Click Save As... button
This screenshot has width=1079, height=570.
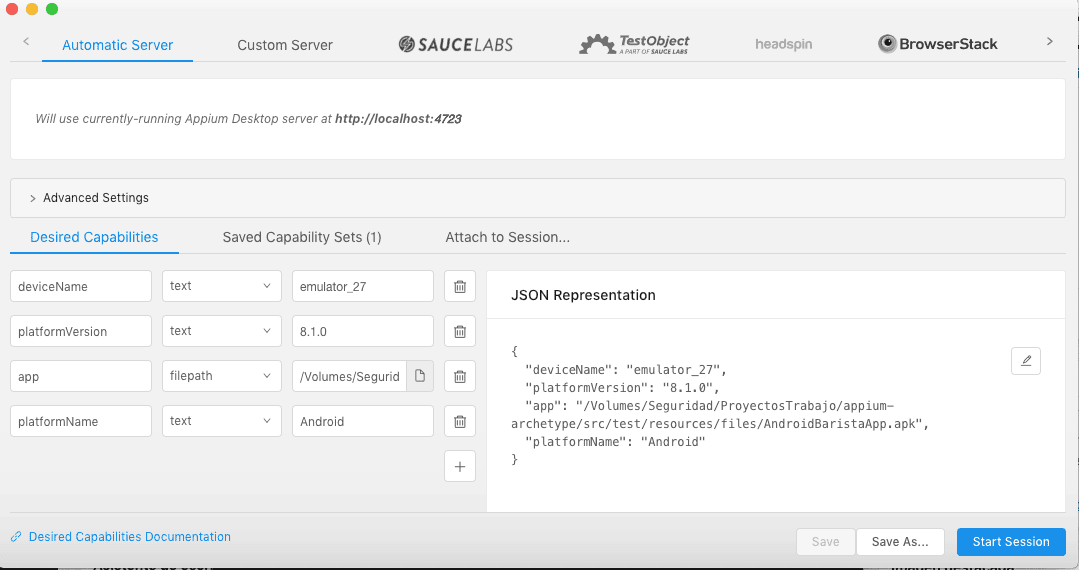900,542
